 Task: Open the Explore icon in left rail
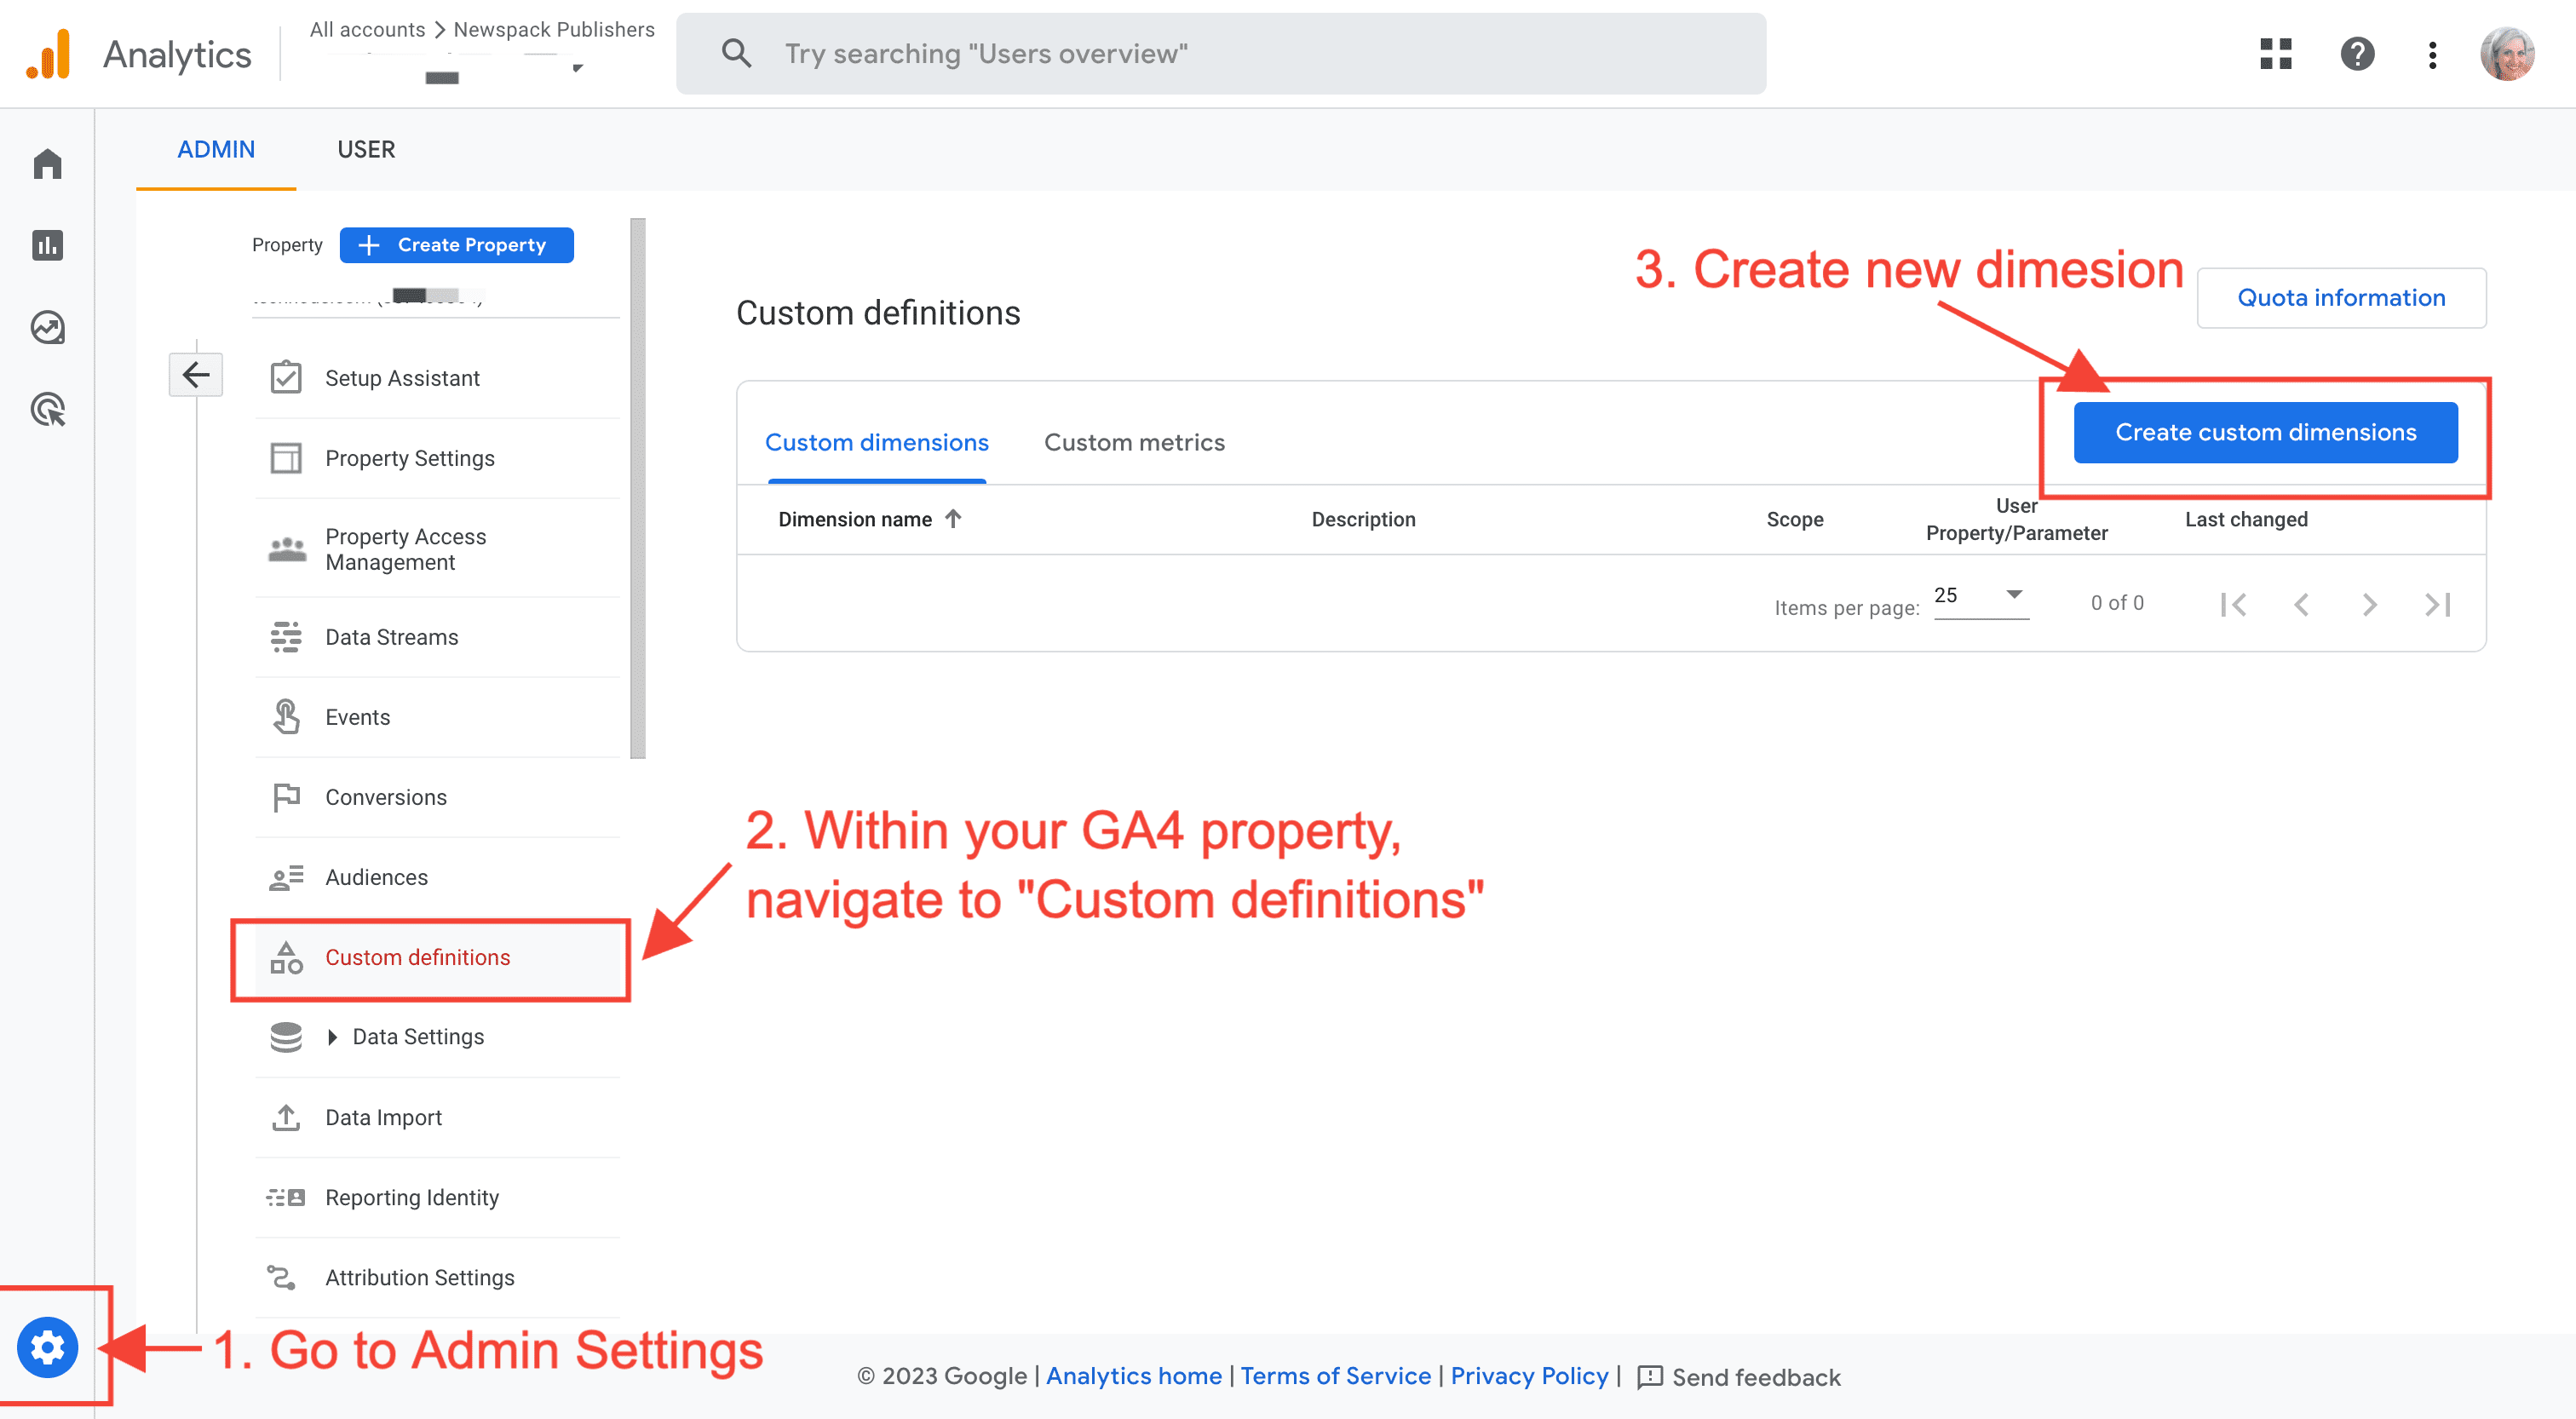click(47, 327)
